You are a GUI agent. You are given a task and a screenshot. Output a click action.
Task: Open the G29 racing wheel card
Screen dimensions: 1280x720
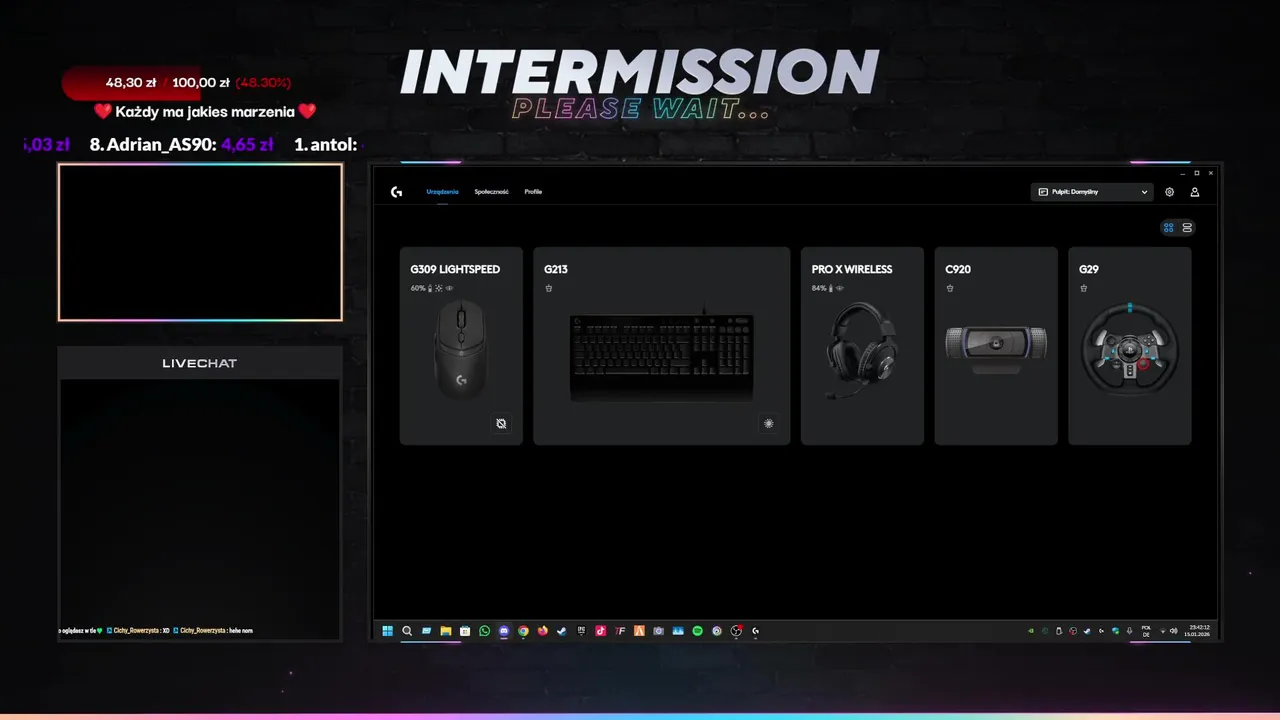click(x=1130, y=345)
